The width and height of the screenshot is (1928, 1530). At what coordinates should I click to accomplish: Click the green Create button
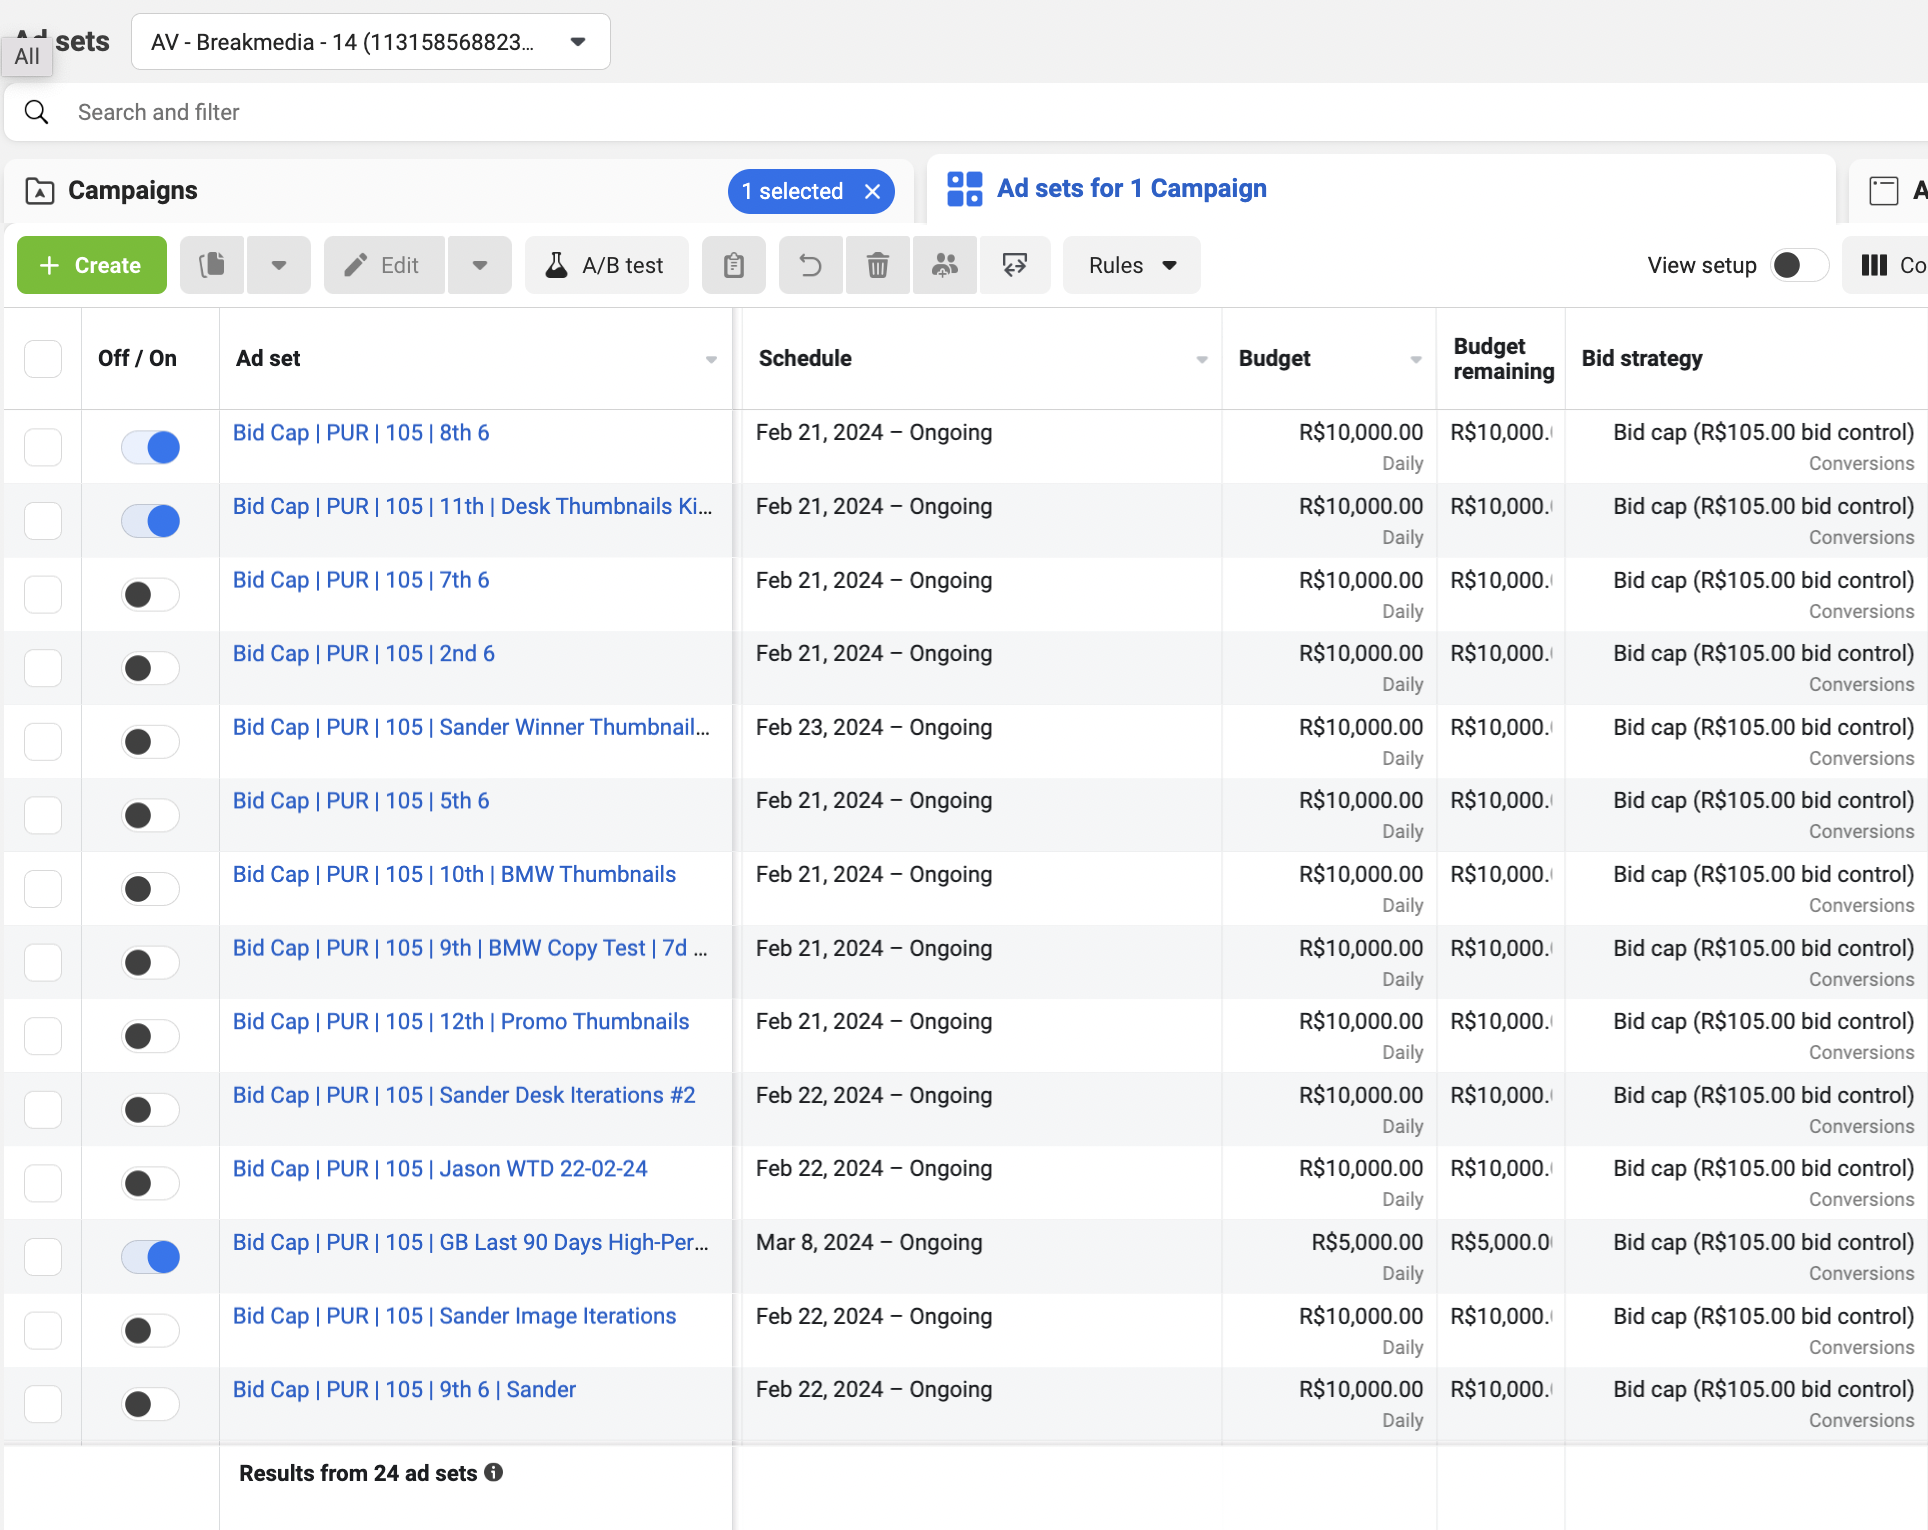click(x=92, y=265)
